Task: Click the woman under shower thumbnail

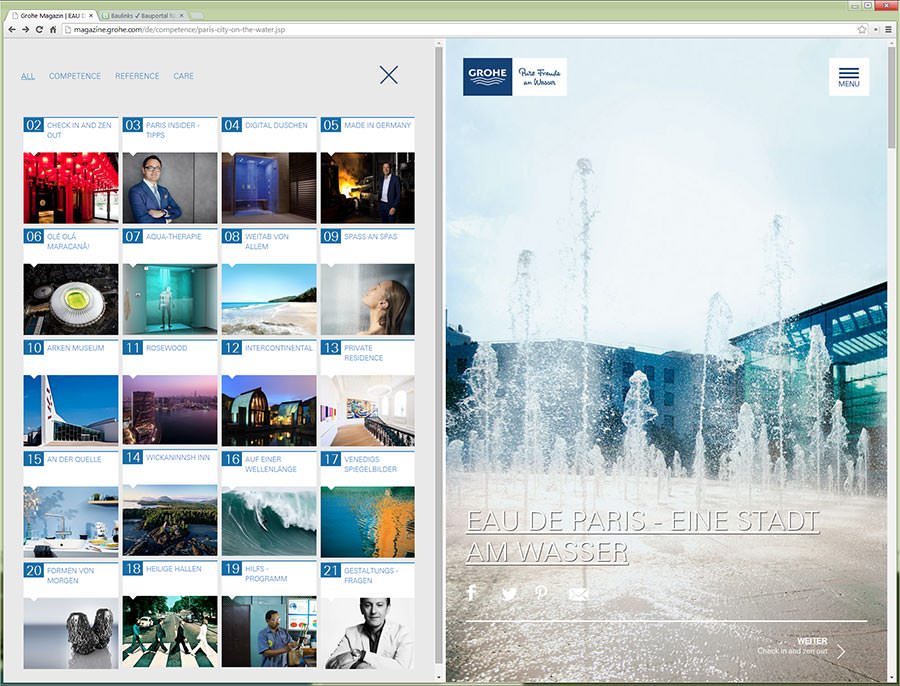Action: tap(368, 299)
